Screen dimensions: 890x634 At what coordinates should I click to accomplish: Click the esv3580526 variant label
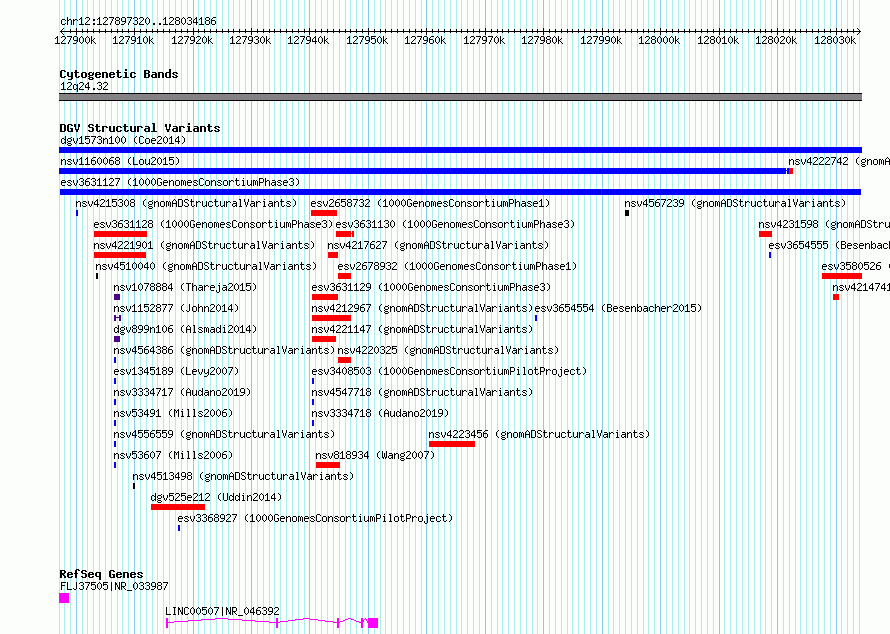pos(855,266)
